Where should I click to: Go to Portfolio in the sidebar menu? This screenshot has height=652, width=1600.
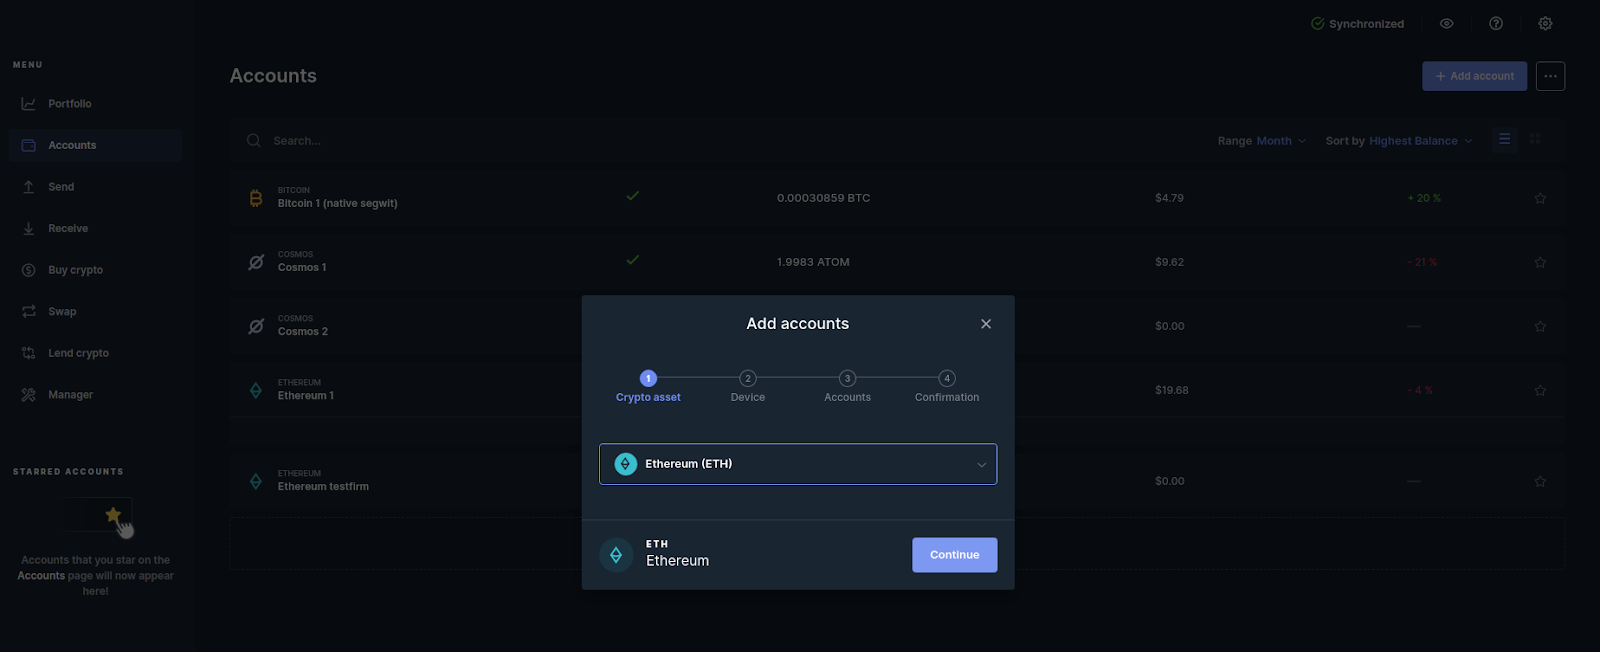click(69, 104)
